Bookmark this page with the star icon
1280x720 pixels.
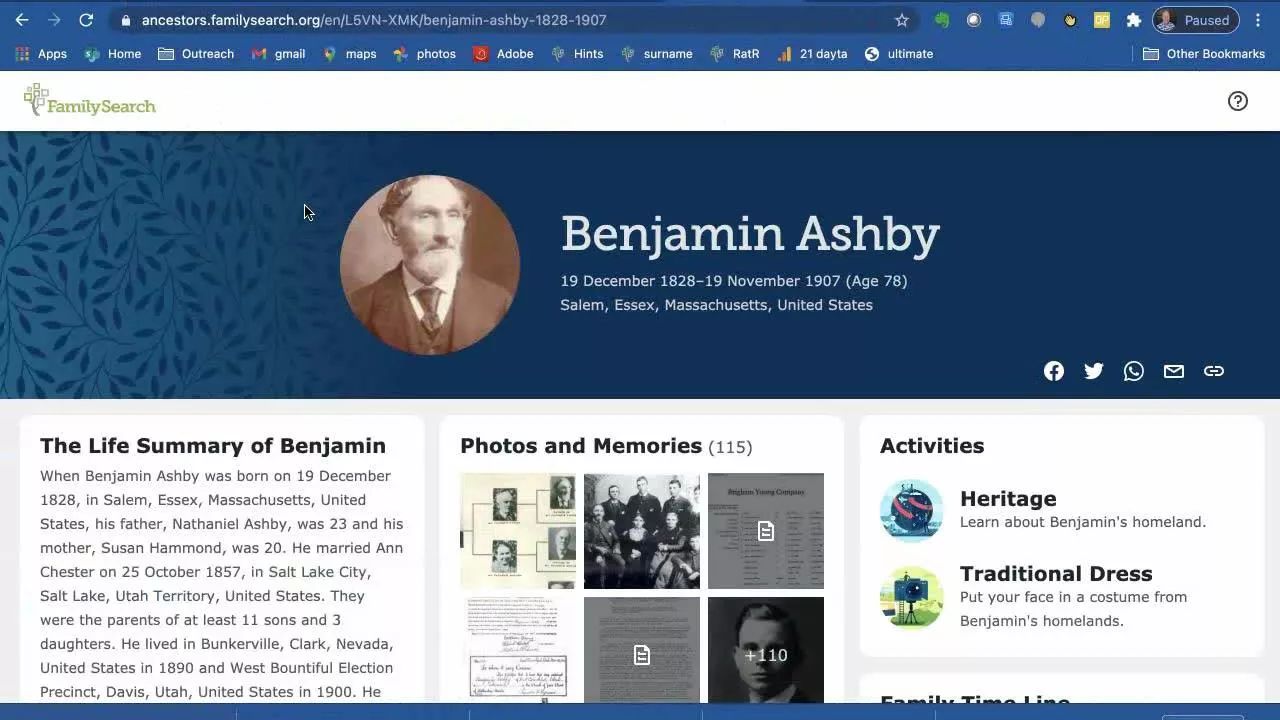click(901, 20)
